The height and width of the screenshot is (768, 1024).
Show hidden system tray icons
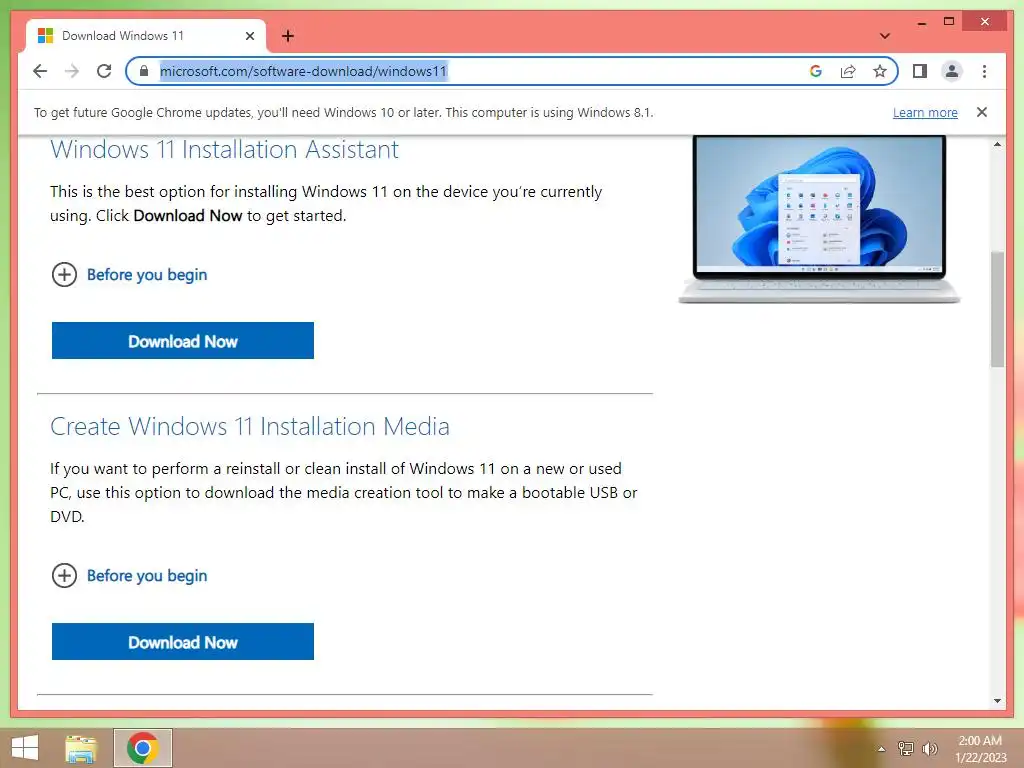[881, 749]
